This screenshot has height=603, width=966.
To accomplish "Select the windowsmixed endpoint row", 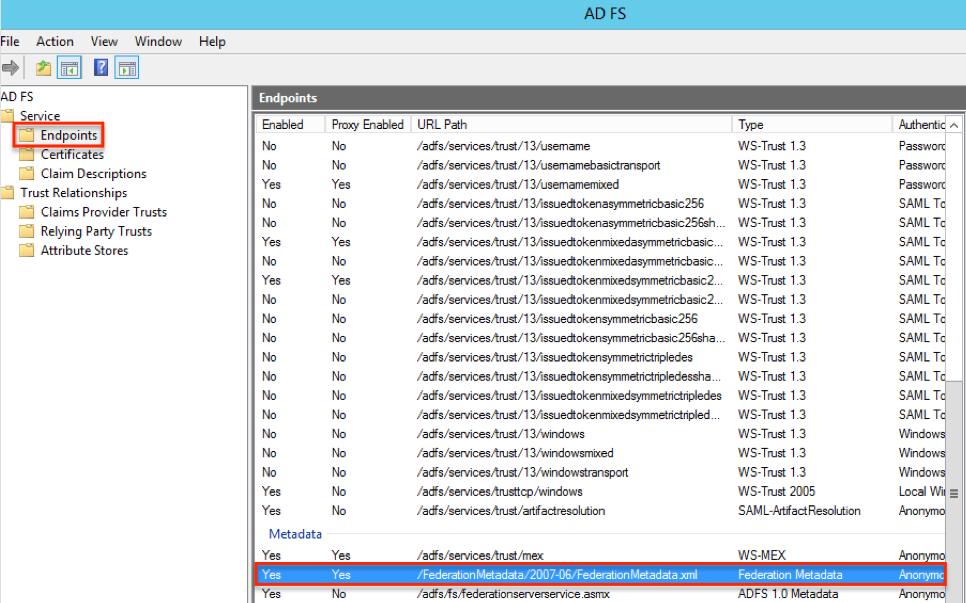I will pyautogui.click(x=601, y=453).
